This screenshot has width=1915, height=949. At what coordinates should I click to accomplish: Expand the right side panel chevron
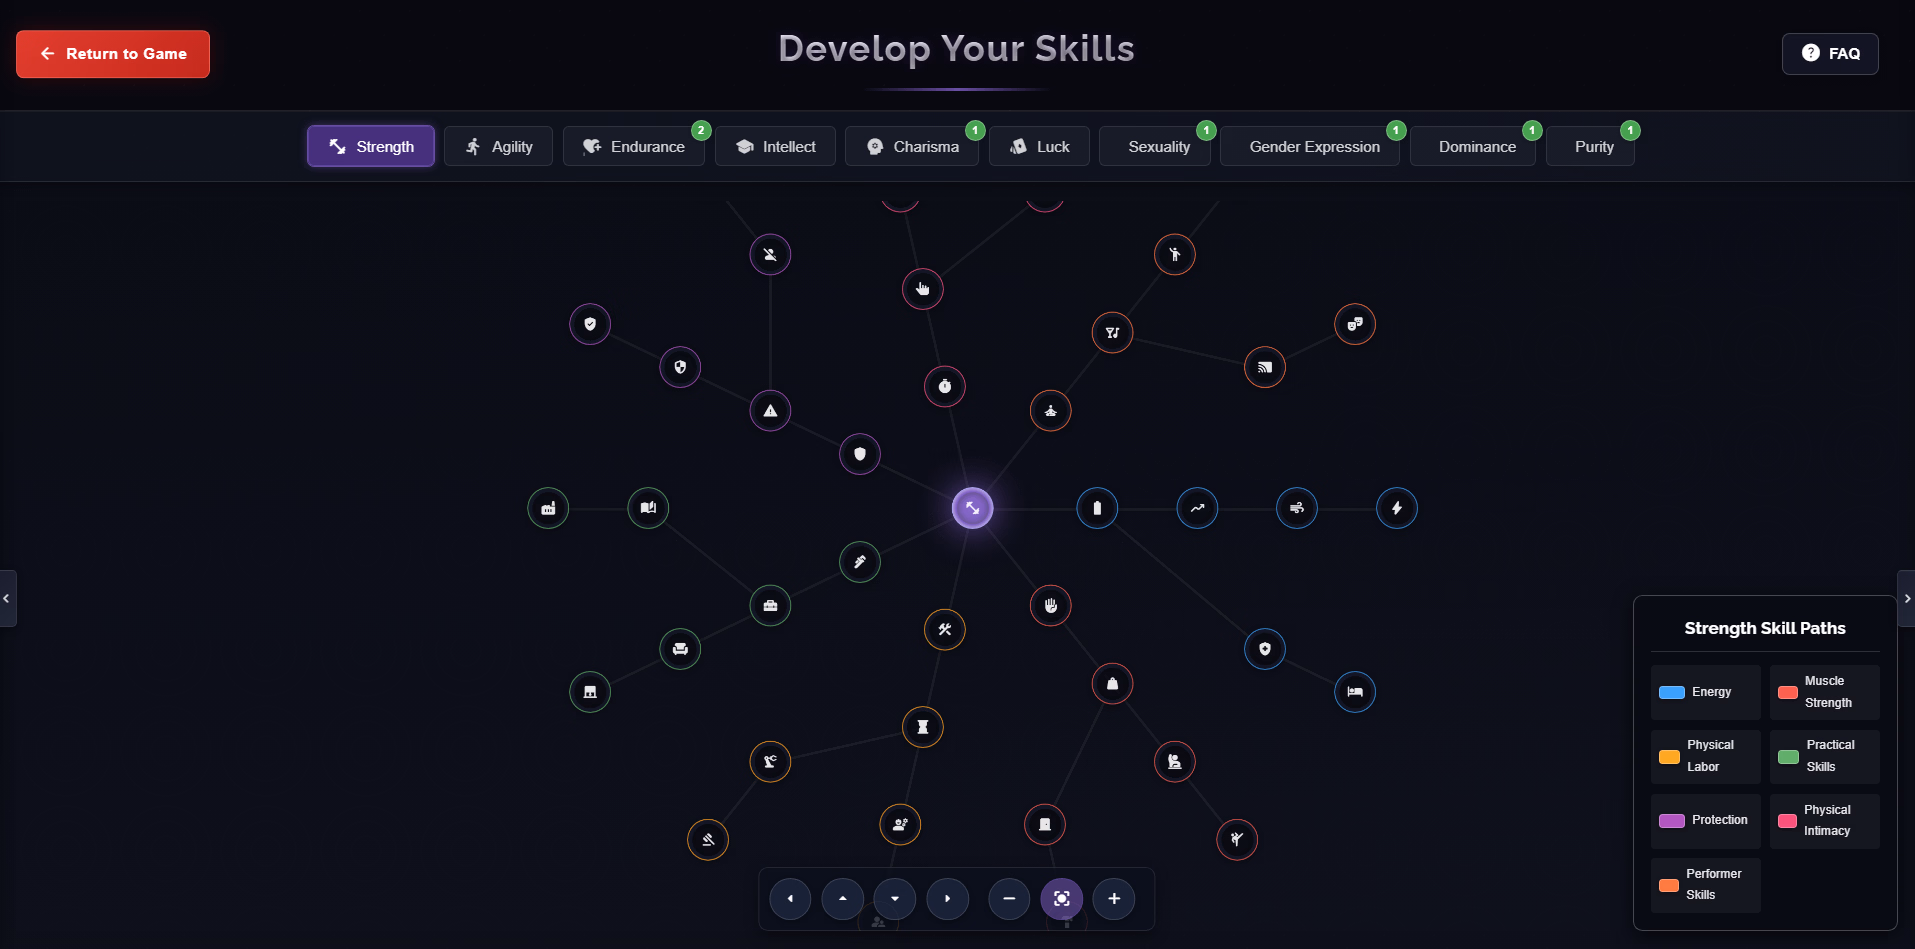click(1906, 598)
